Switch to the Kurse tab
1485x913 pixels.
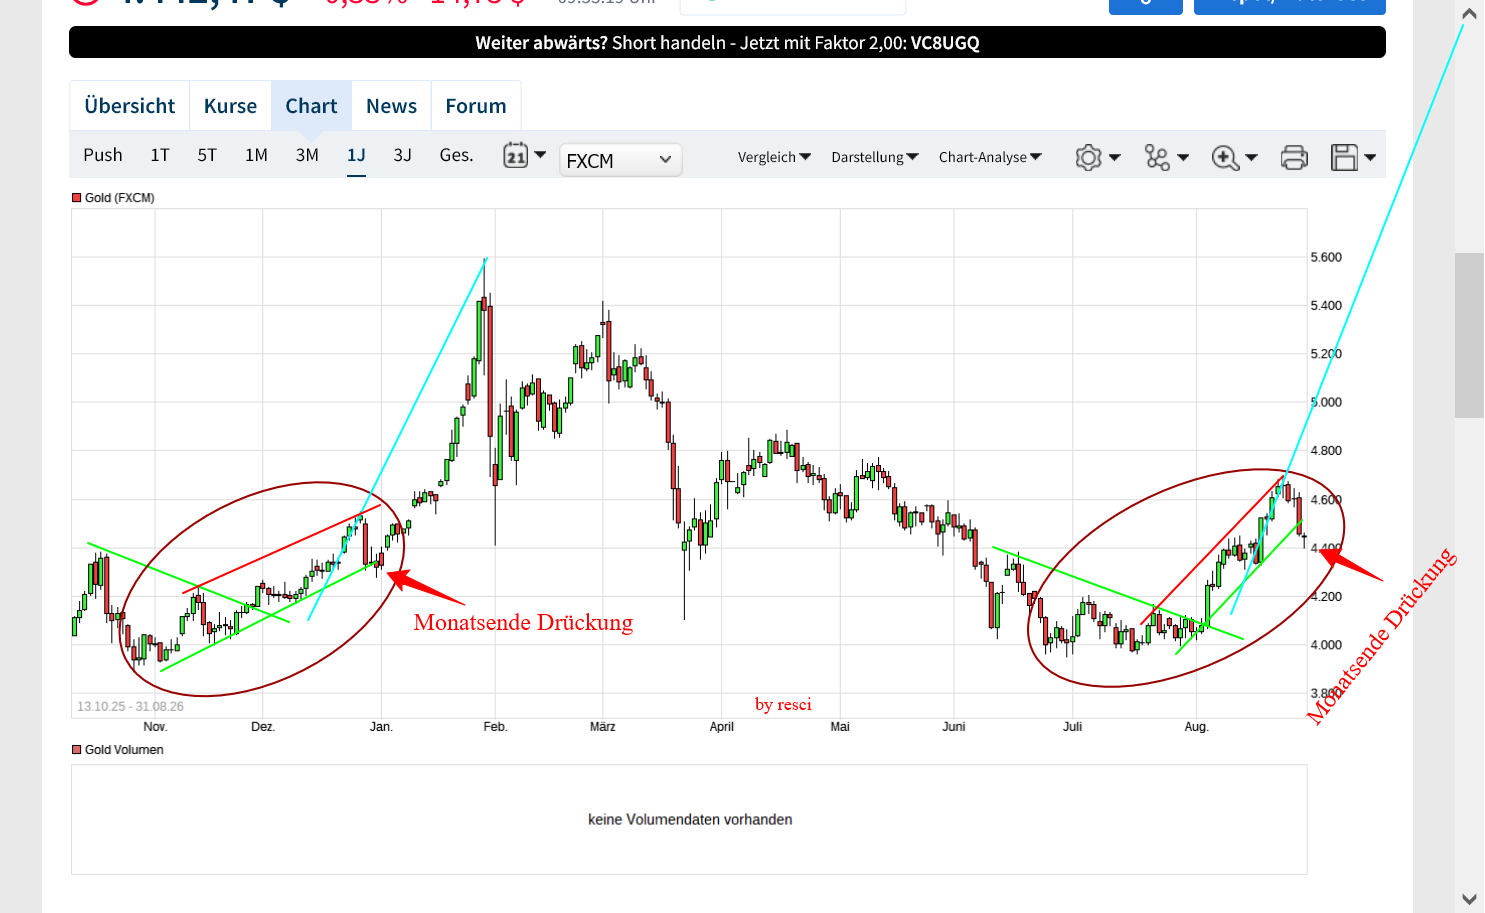click(x=230, y=106)
